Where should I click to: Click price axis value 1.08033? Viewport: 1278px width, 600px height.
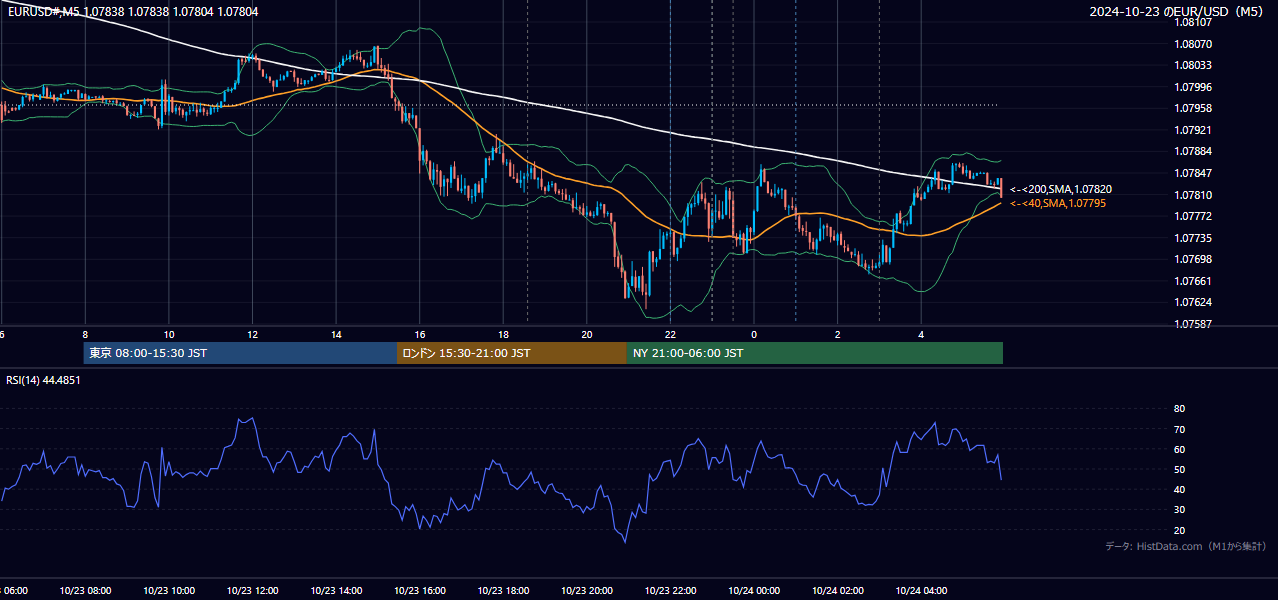click(1194, 65)
